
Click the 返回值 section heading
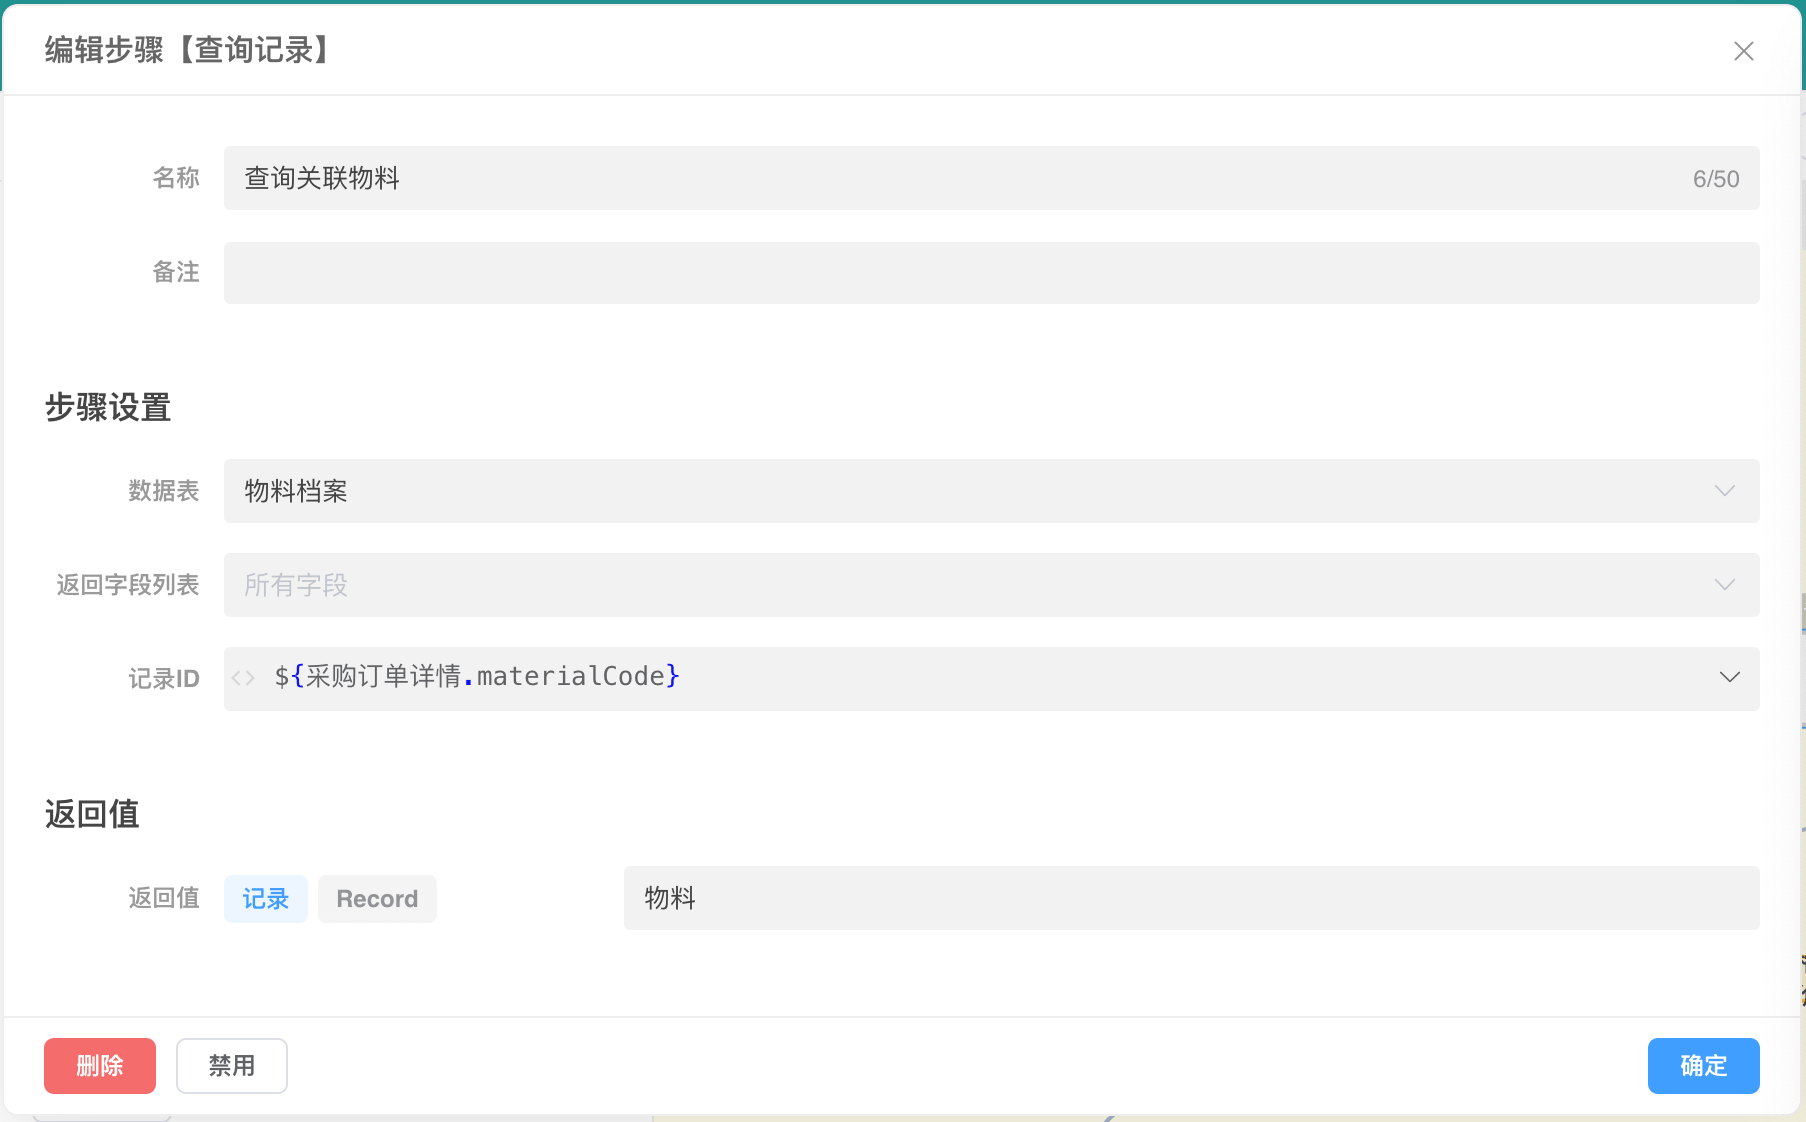92,814
